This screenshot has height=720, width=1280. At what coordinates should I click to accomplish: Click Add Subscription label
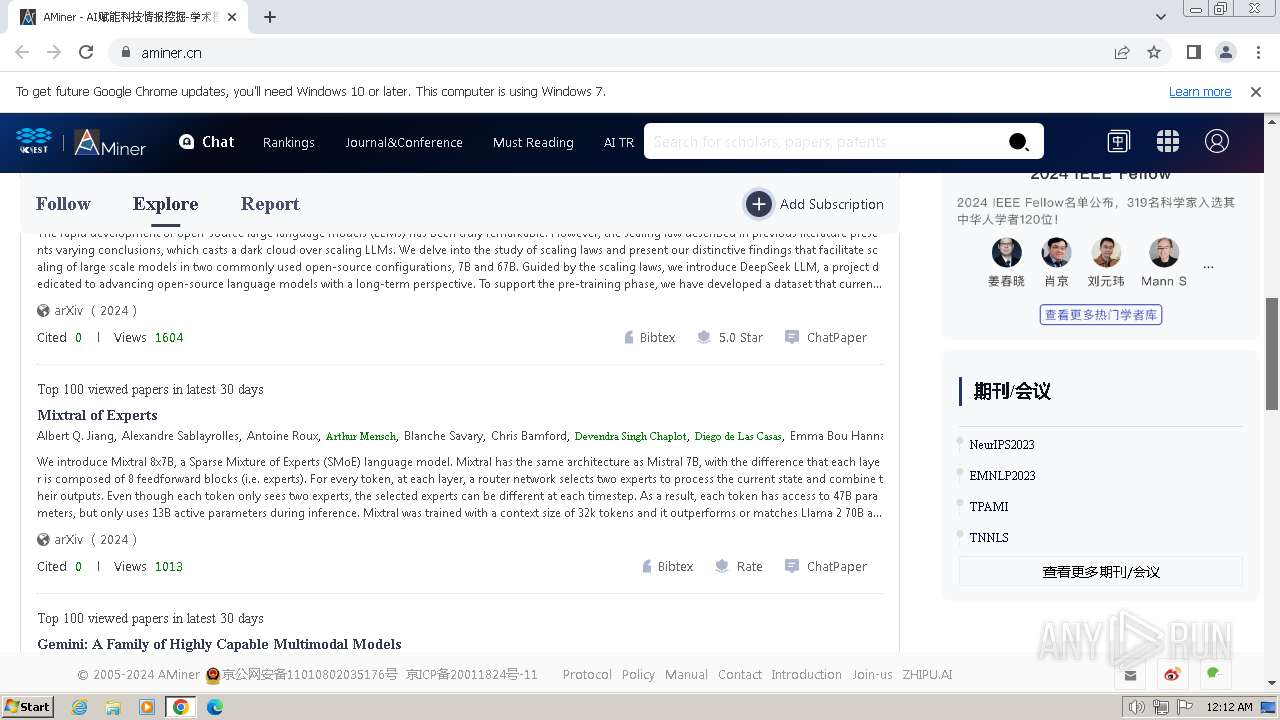tap(831, 204)
